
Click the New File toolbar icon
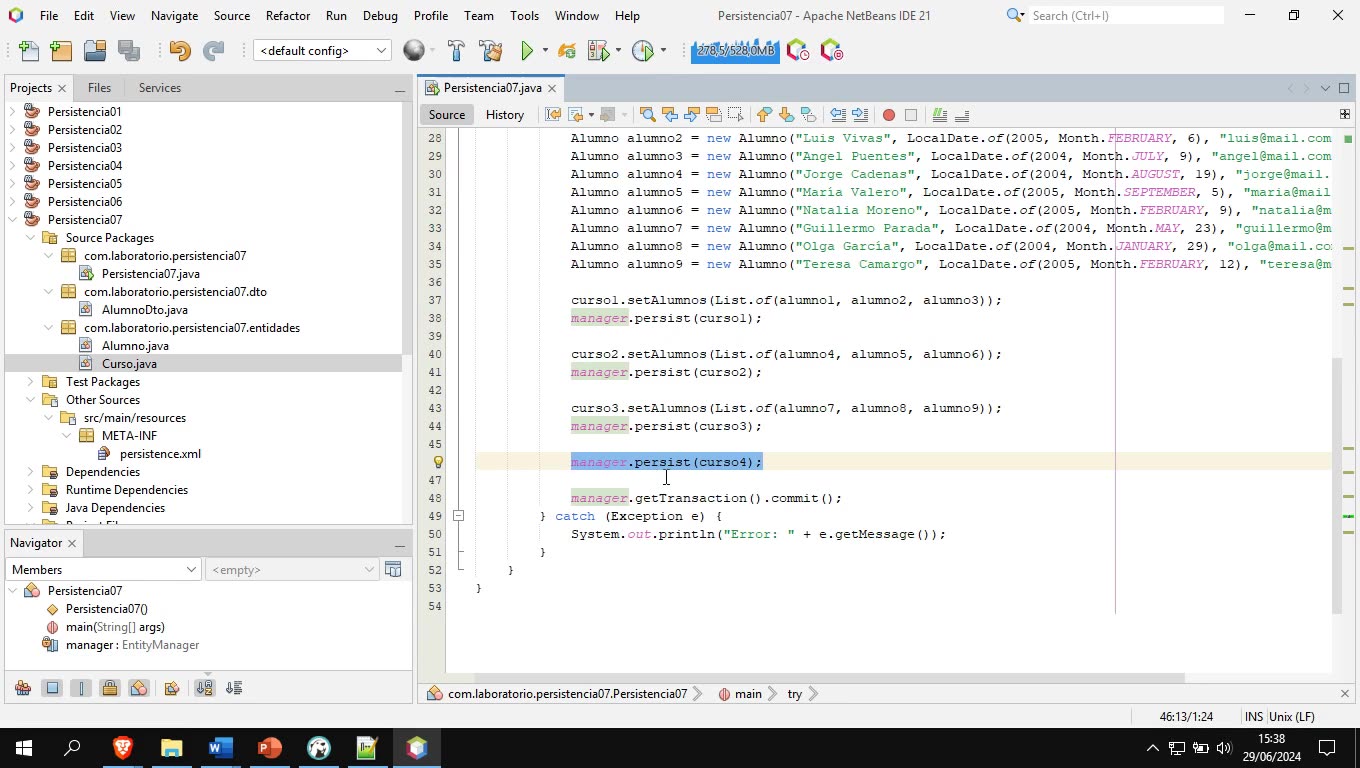point(29,51)
